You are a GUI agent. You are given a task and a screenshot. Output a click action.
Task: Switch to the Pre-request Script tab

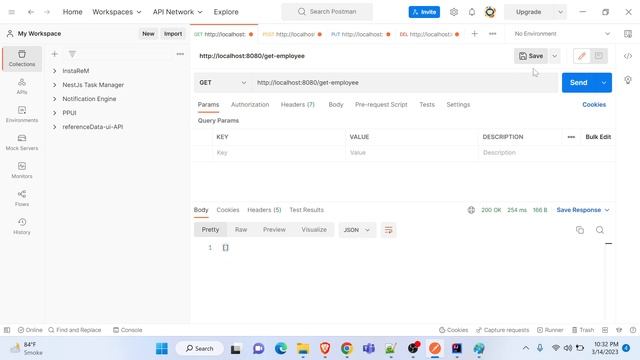point(381,104)
